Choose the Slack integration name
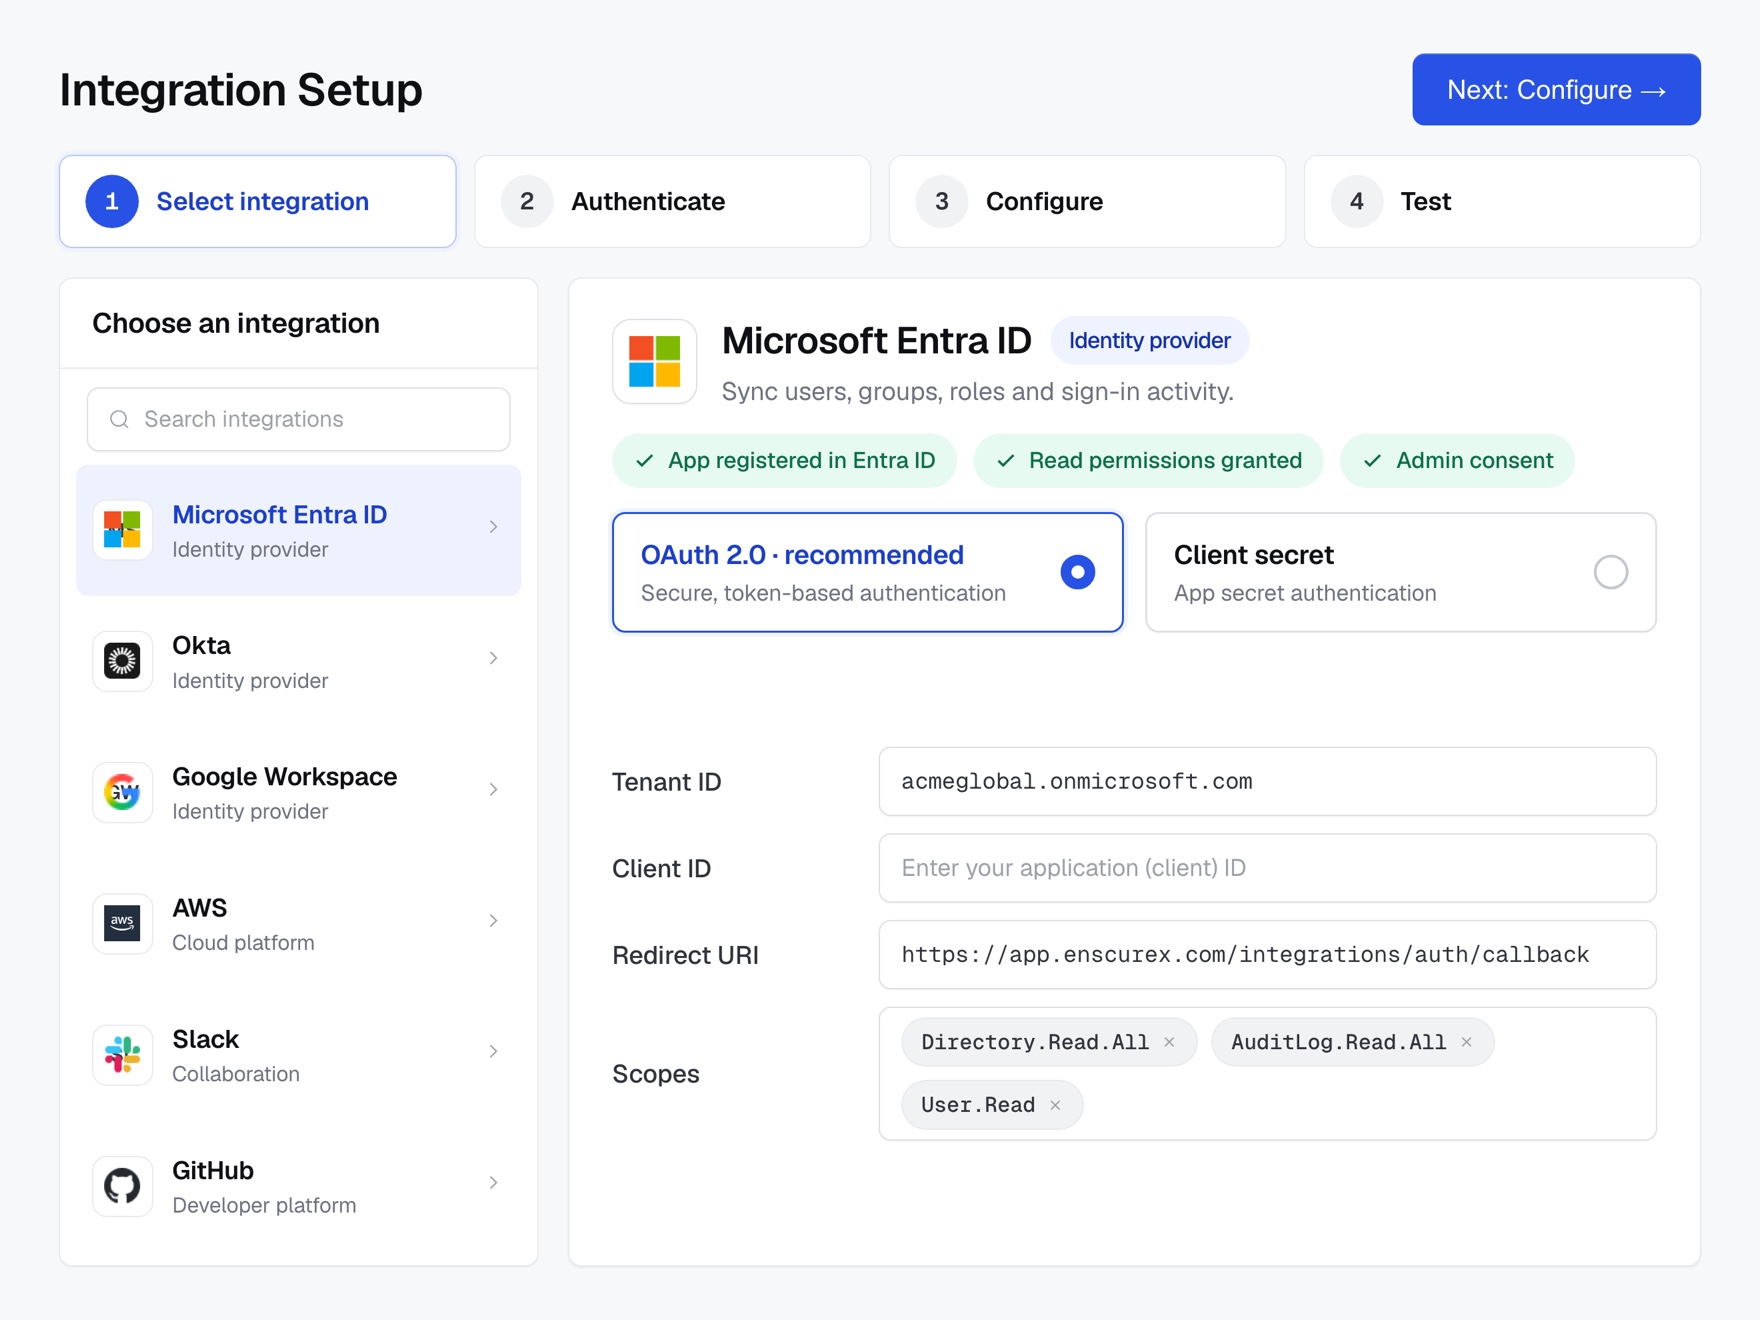This screenshot has height=1320, width=1760. point(205,1039)
